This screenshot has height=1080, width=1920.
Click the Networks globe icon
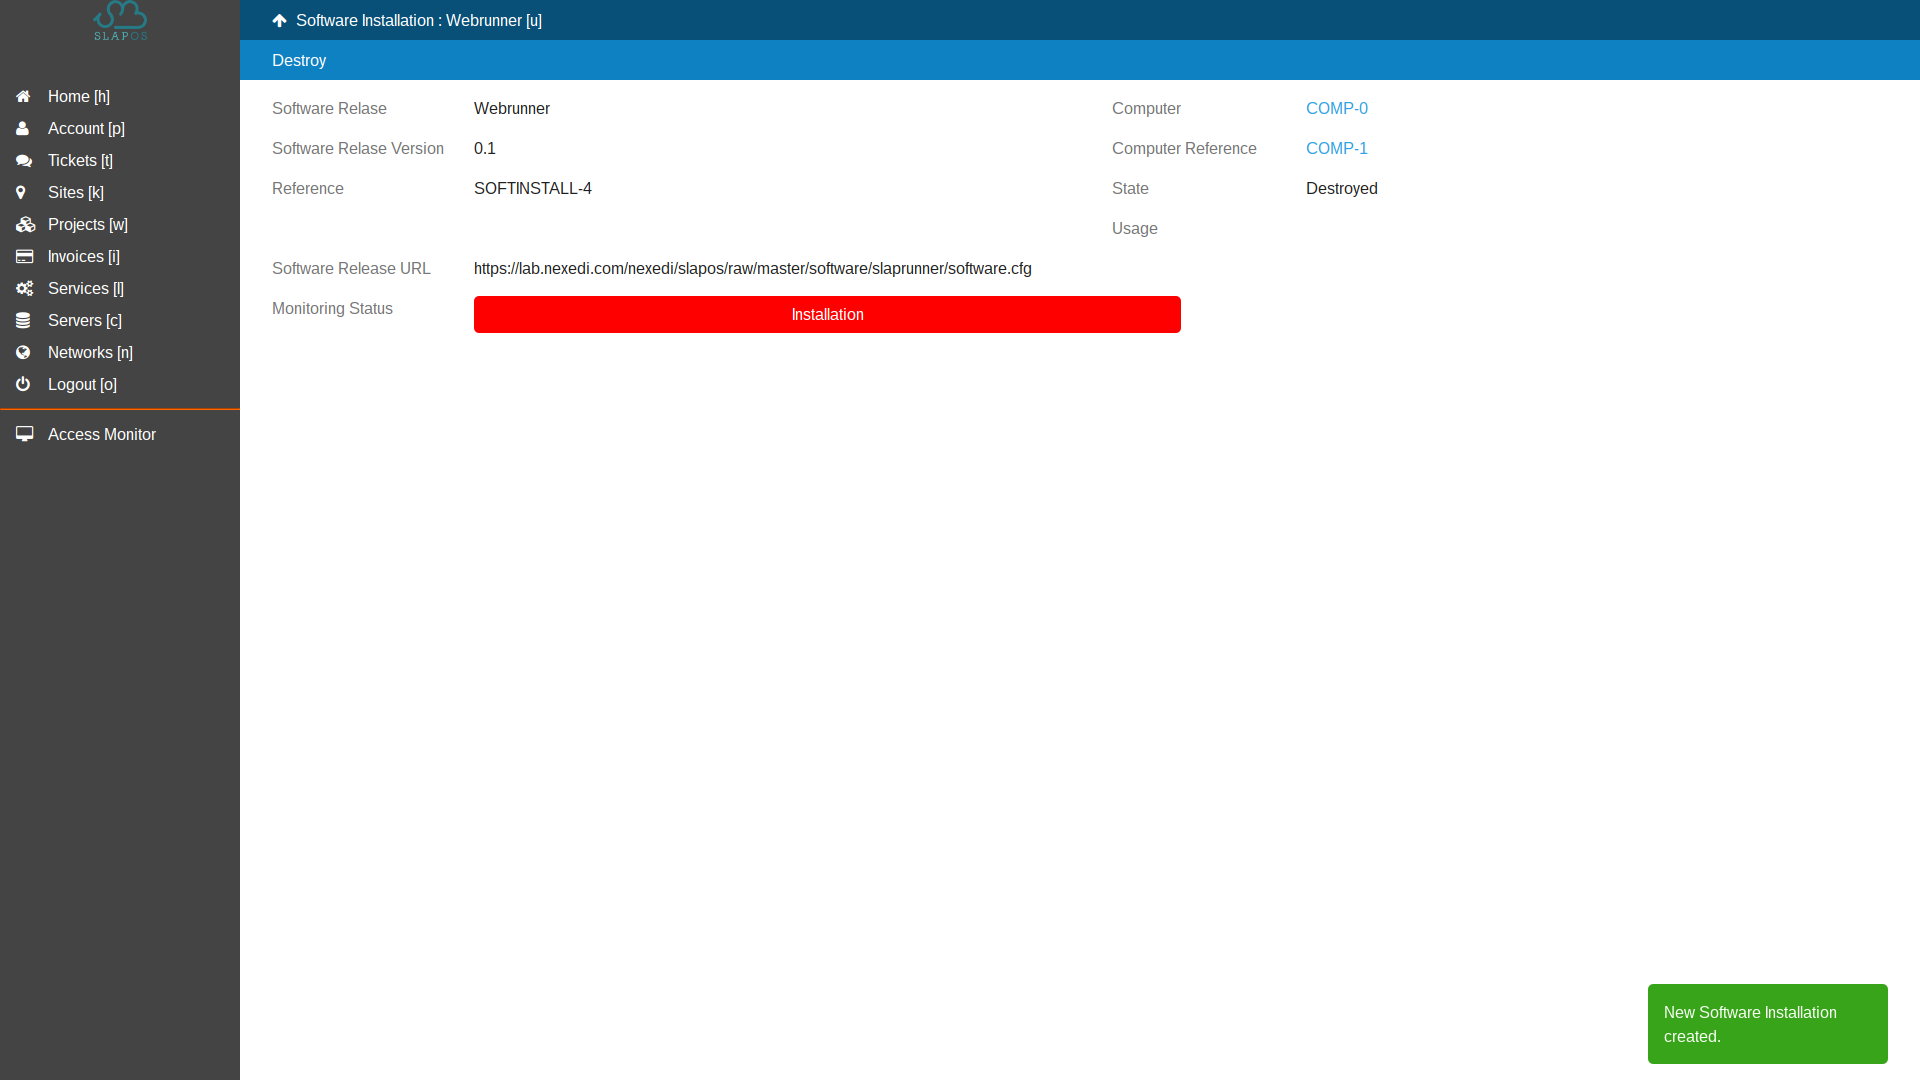point(23,352)
